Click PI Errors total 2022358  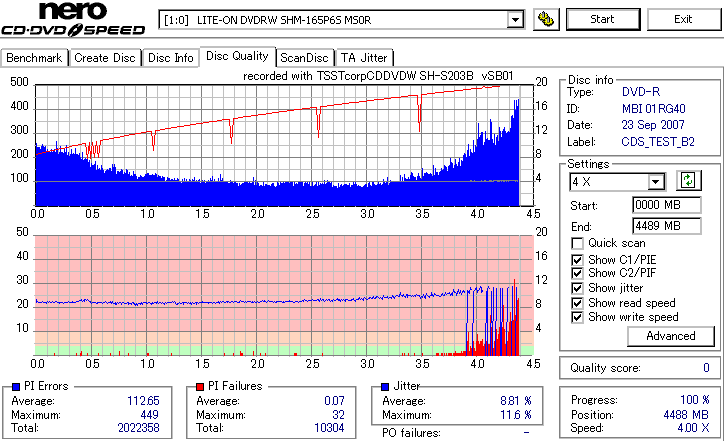[139, 428]
